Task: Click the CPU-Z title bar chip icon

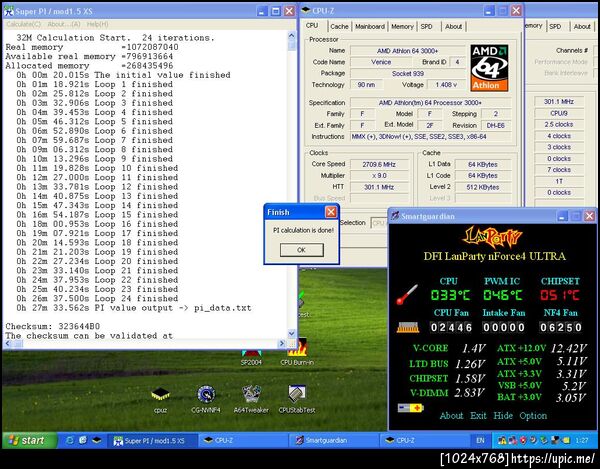Action: 306,10
